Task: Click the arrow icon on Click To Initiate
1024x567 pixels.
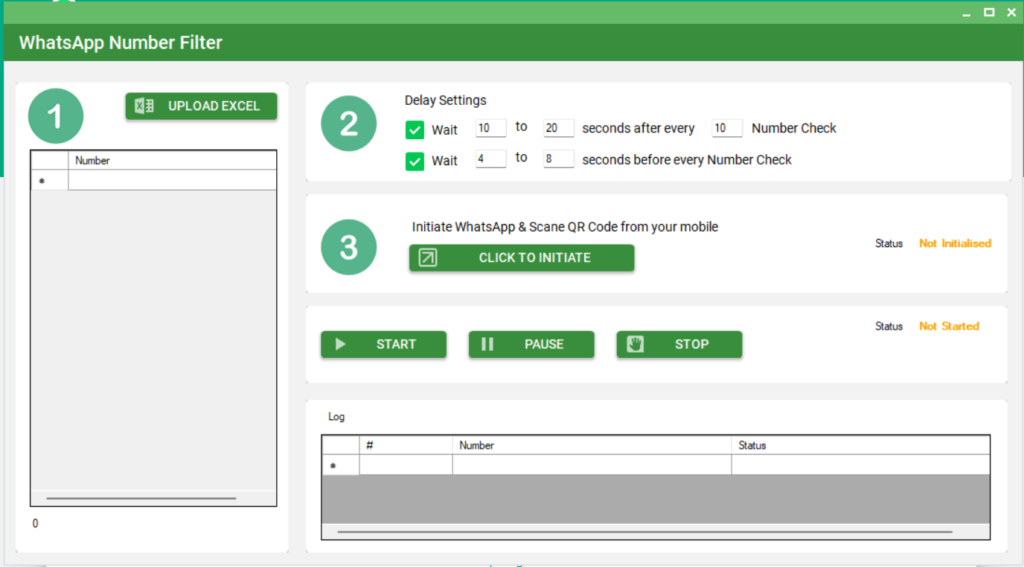Action: [428, 257]
